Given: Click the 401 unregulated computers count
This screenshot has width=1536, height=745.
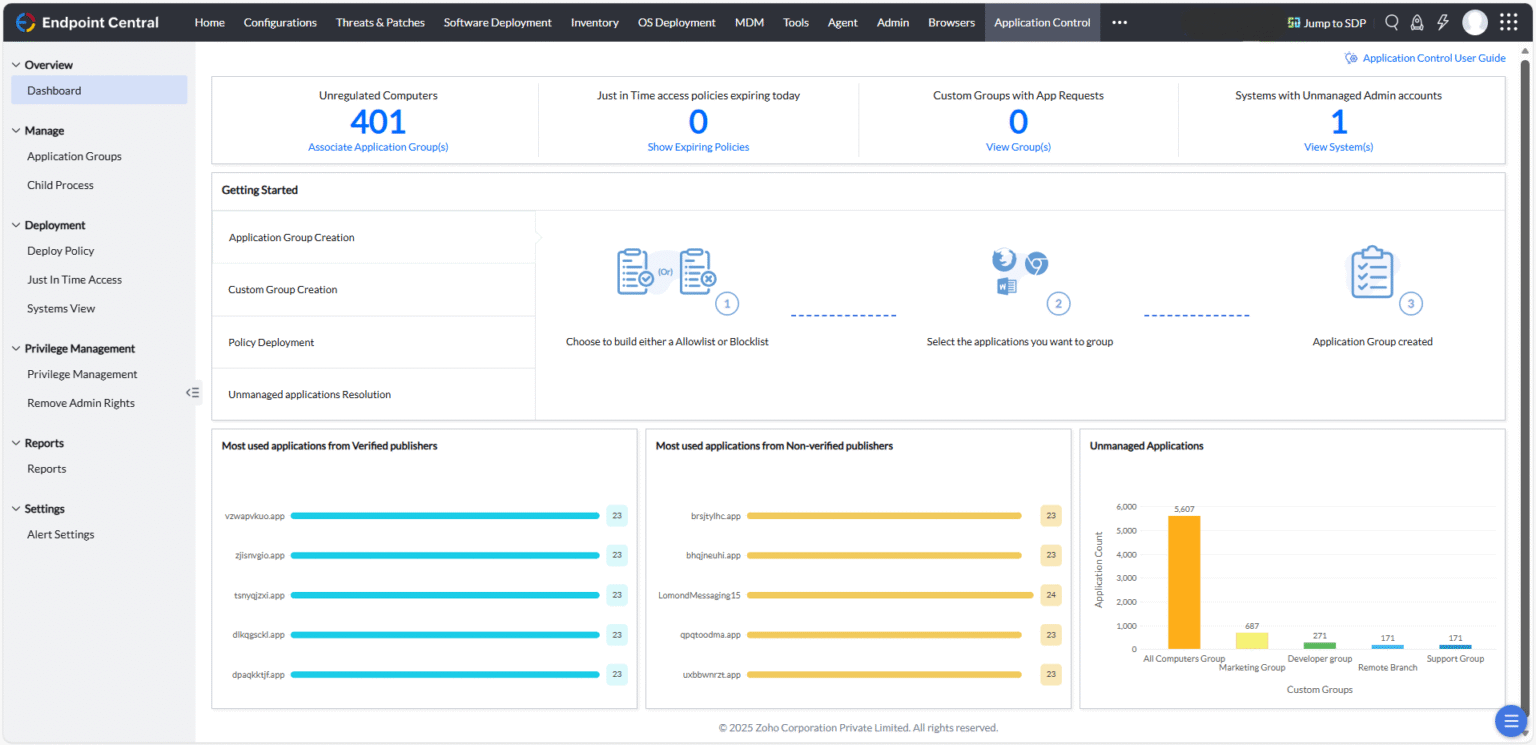Looking at the screenshot, I should coord(378,122).
